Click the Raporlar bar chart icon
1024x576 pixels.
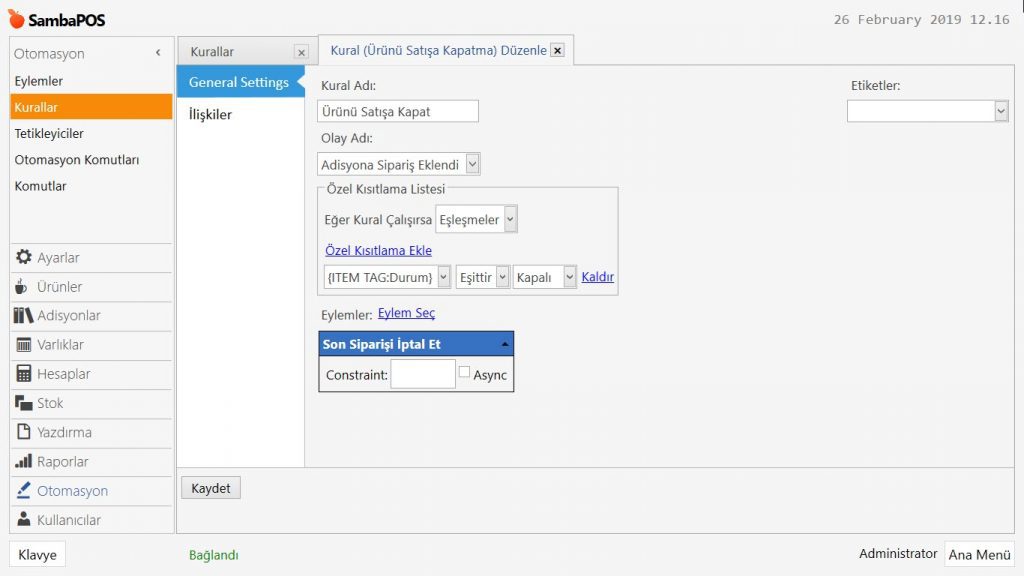pos(23,462)
